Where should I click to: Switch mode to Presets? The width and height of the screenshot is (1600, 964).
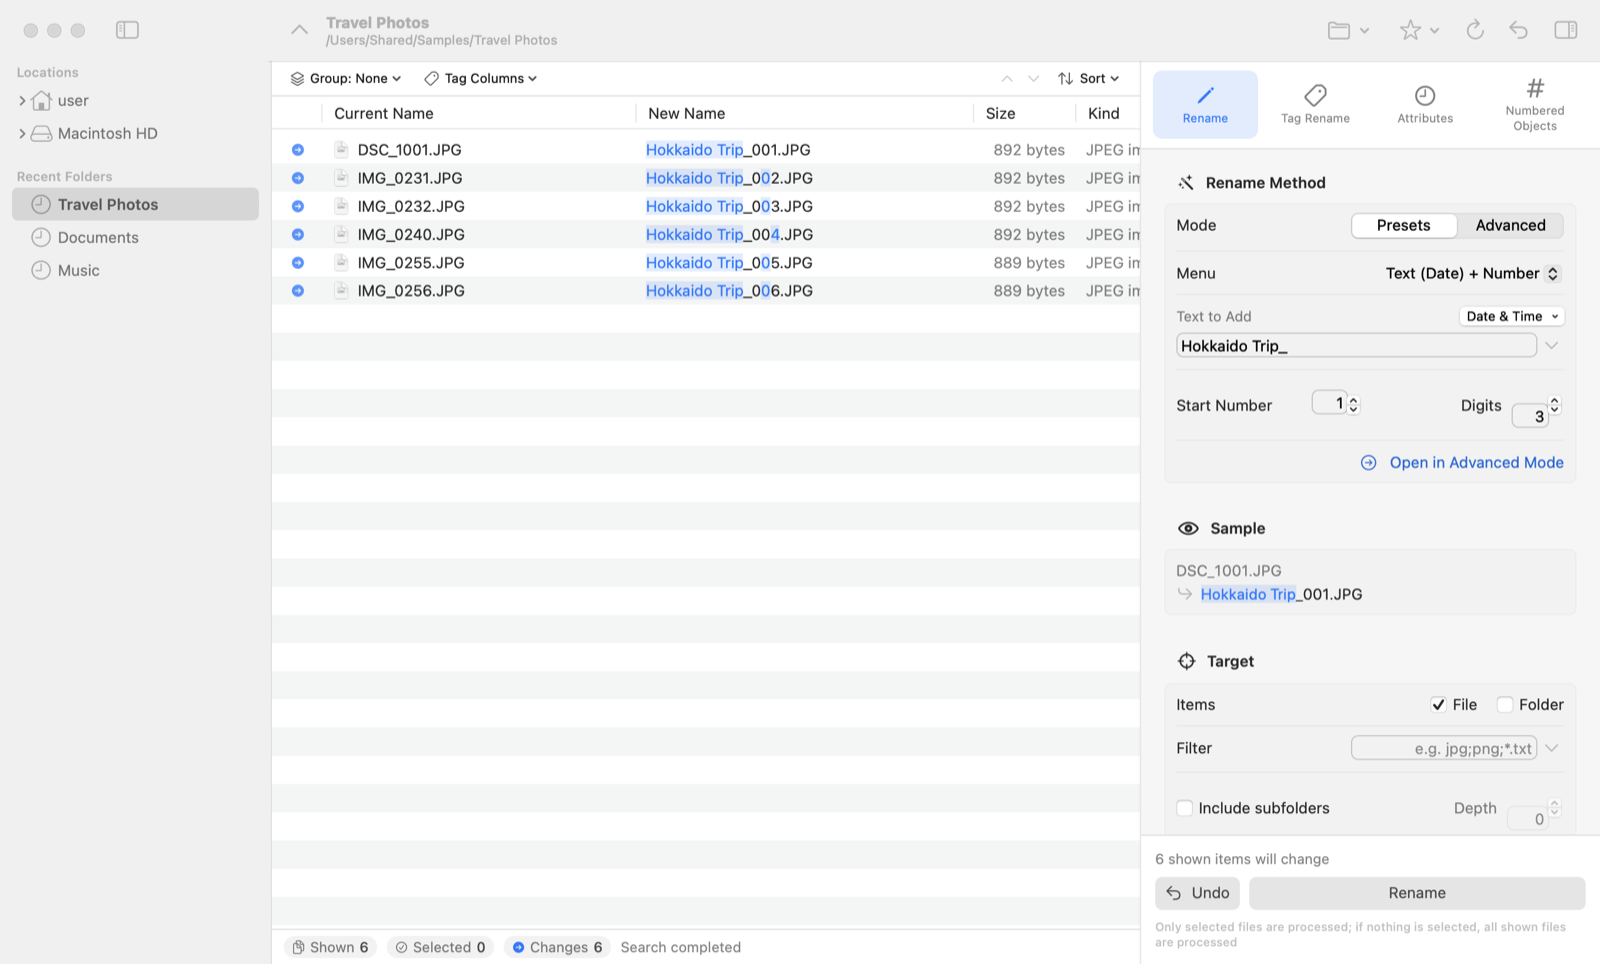pos(1403,225)
